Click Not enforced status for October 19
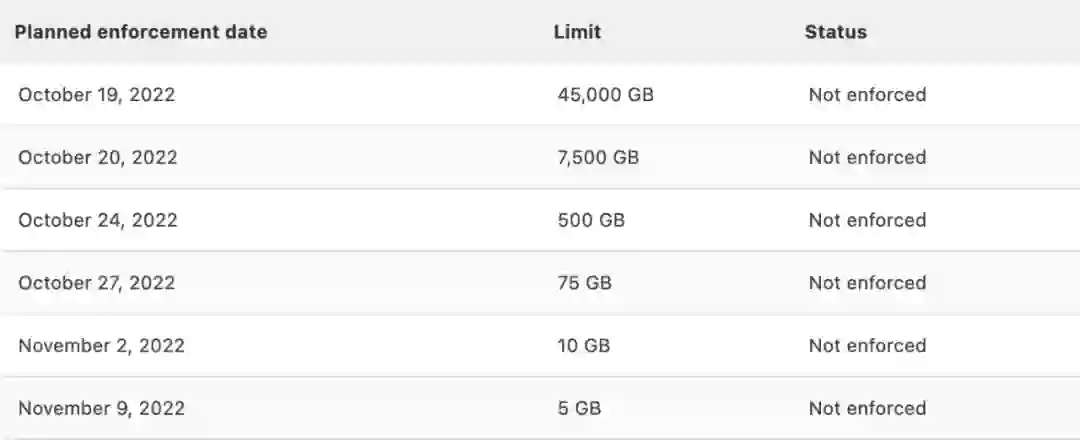This screenshot has height=440, width=1080. coord(867,95)
